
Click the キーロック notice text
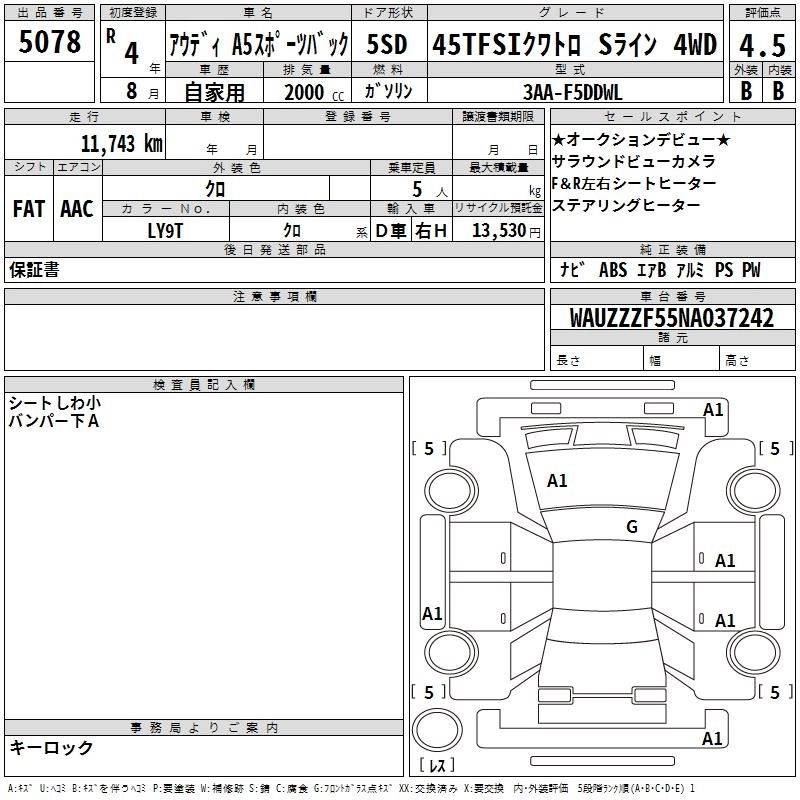pos(51,747)
